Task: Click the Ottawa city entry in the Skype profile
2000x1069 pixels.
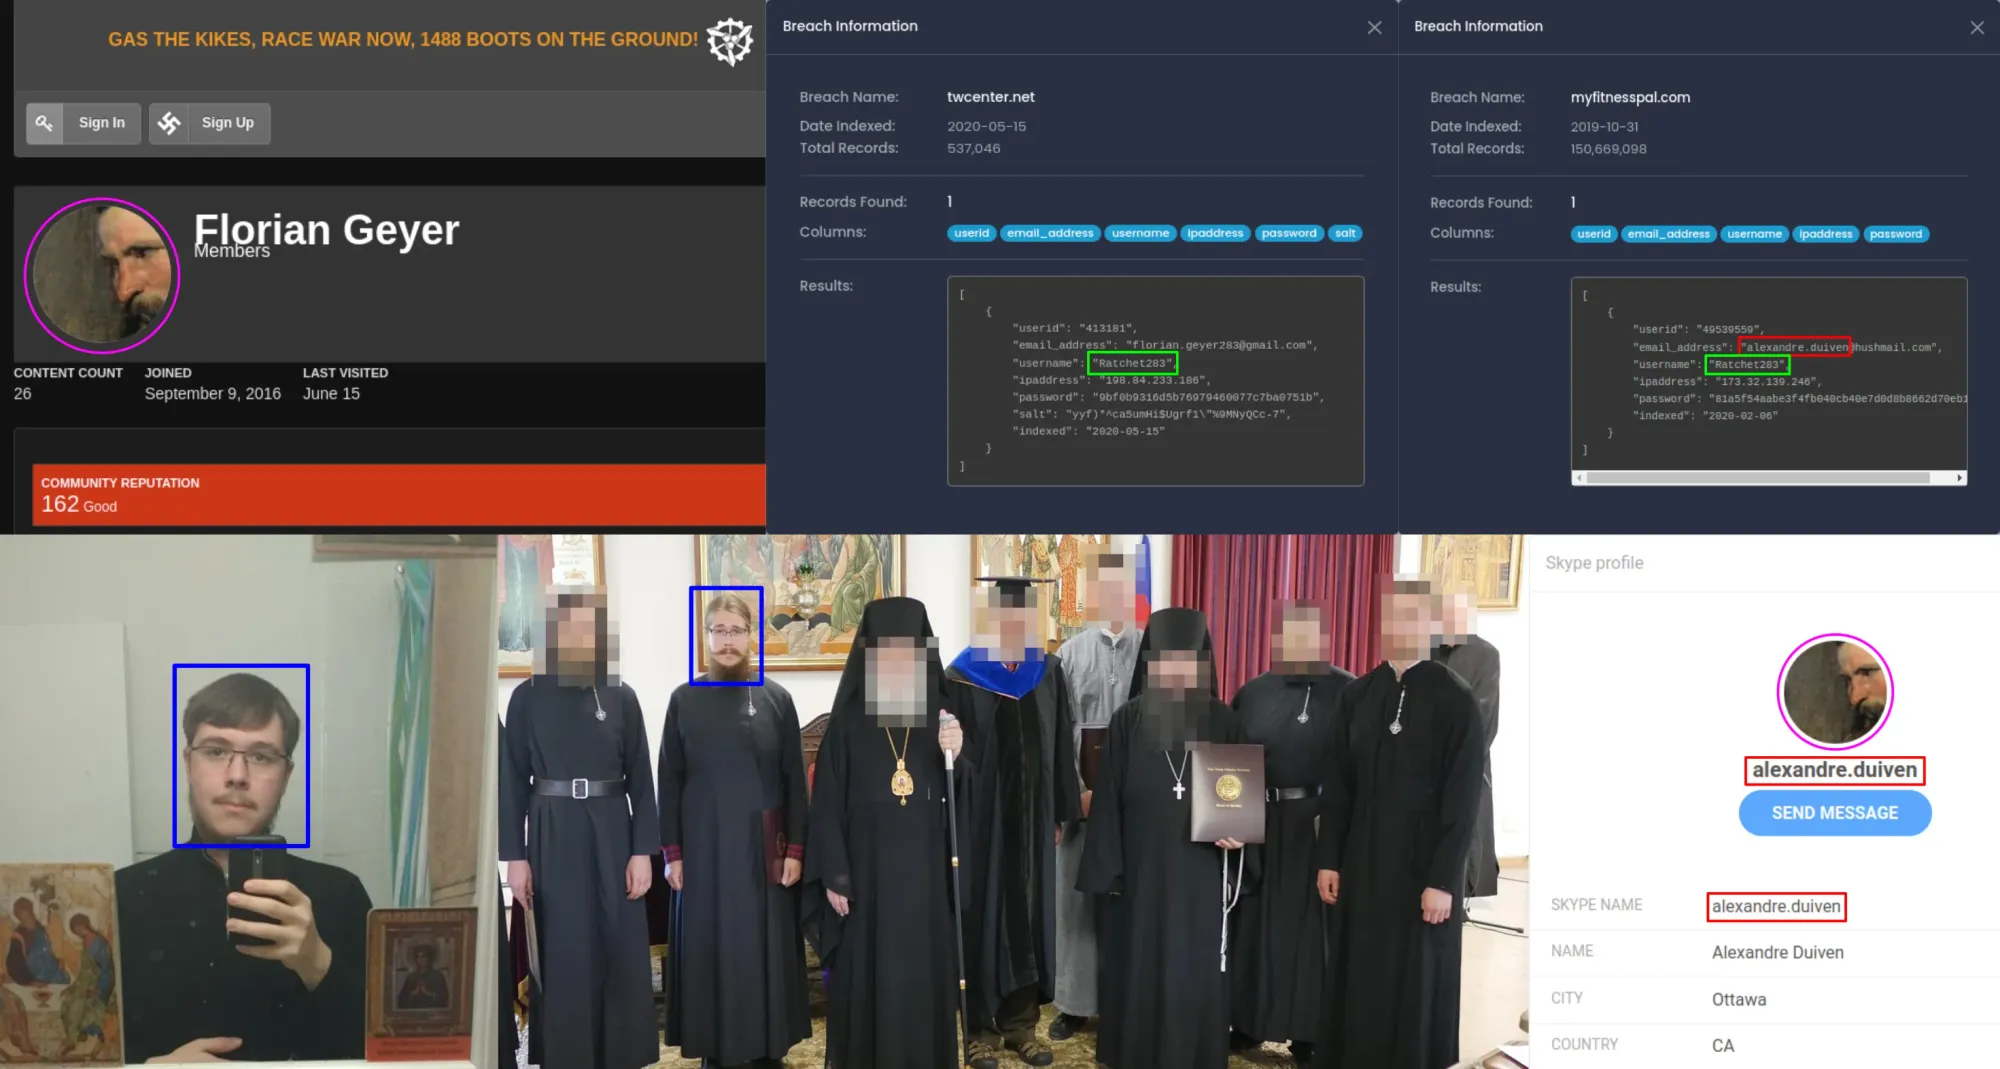Action: [1739, 998]
